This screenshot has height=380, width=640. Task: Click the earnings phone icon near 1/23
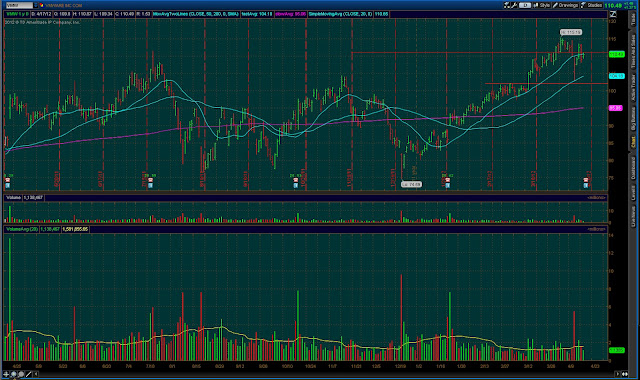click(x=447, y=180)
